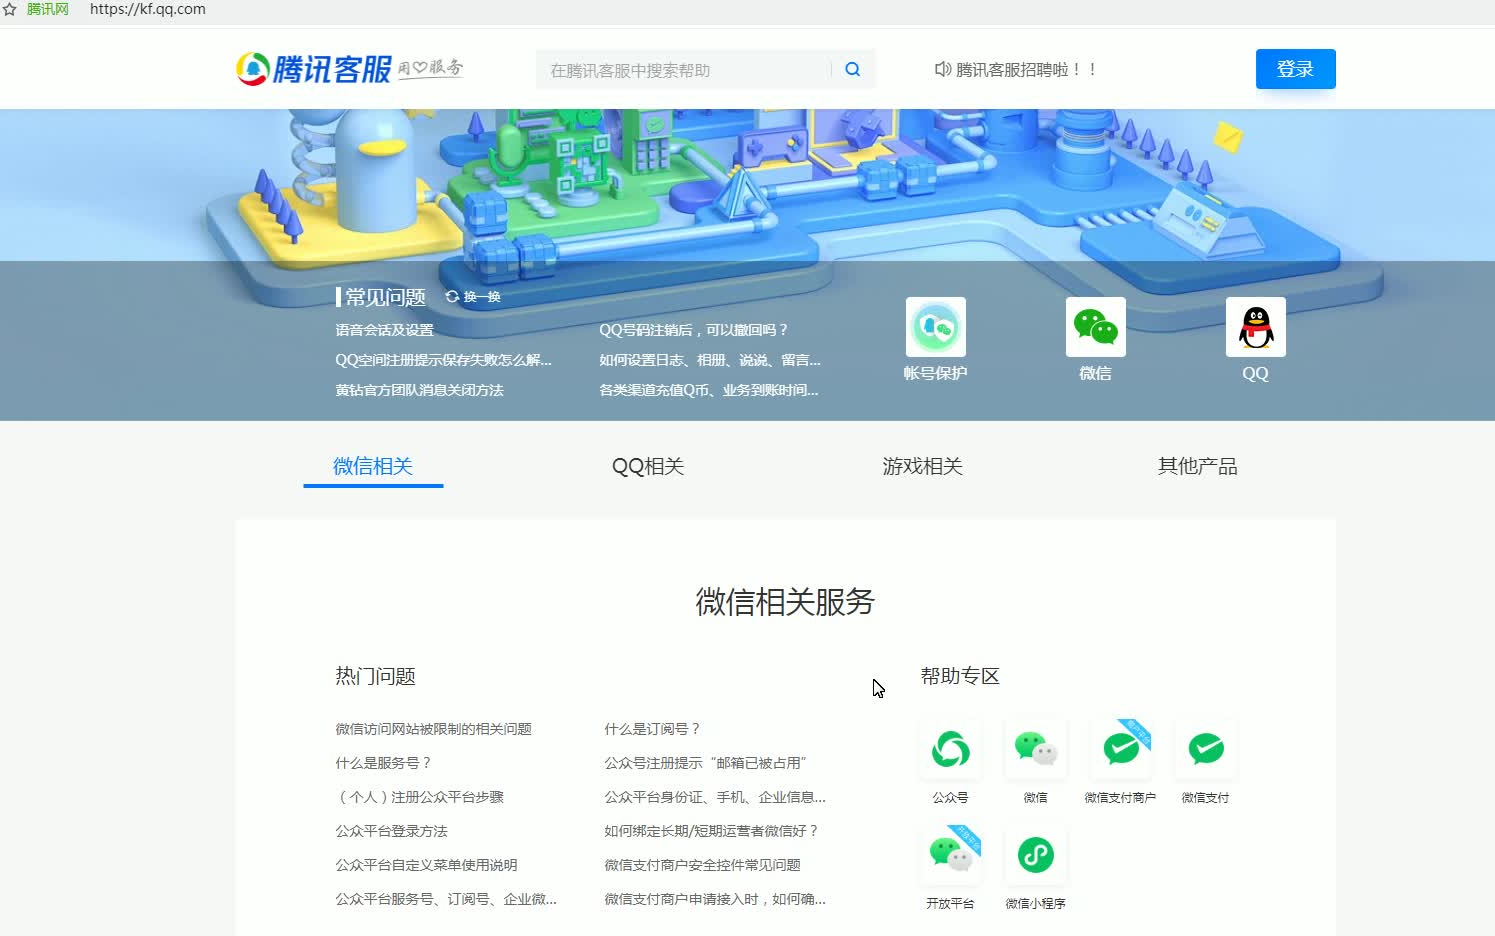Click the bookmark star icon in address bar
This screenshot has width=1495, height=936.
pos(10,9)
